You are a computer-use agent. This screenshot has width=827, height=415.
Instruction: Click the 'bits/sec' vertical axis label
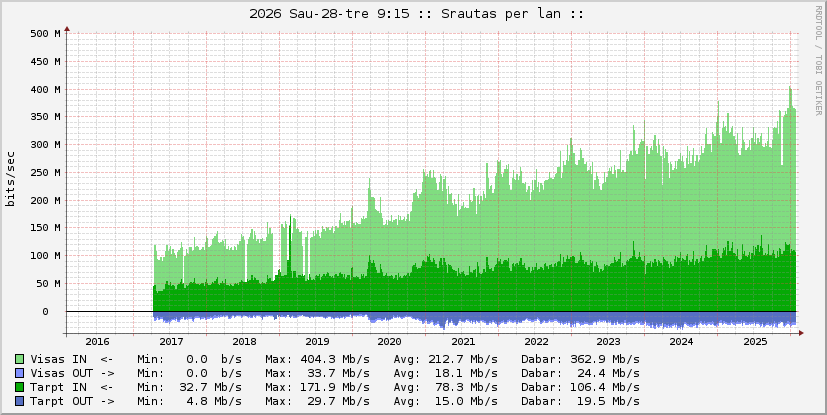tap(11, 179)
